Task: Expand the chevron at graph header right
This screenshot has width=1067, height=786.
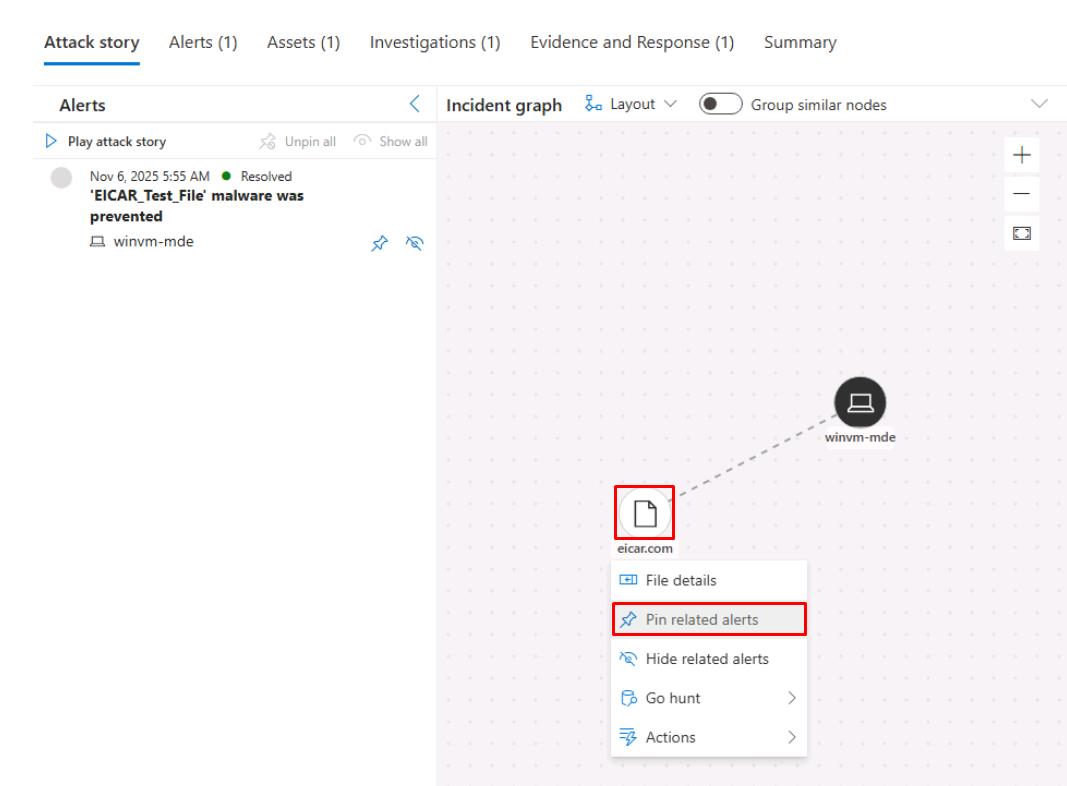Action: 1038,105
